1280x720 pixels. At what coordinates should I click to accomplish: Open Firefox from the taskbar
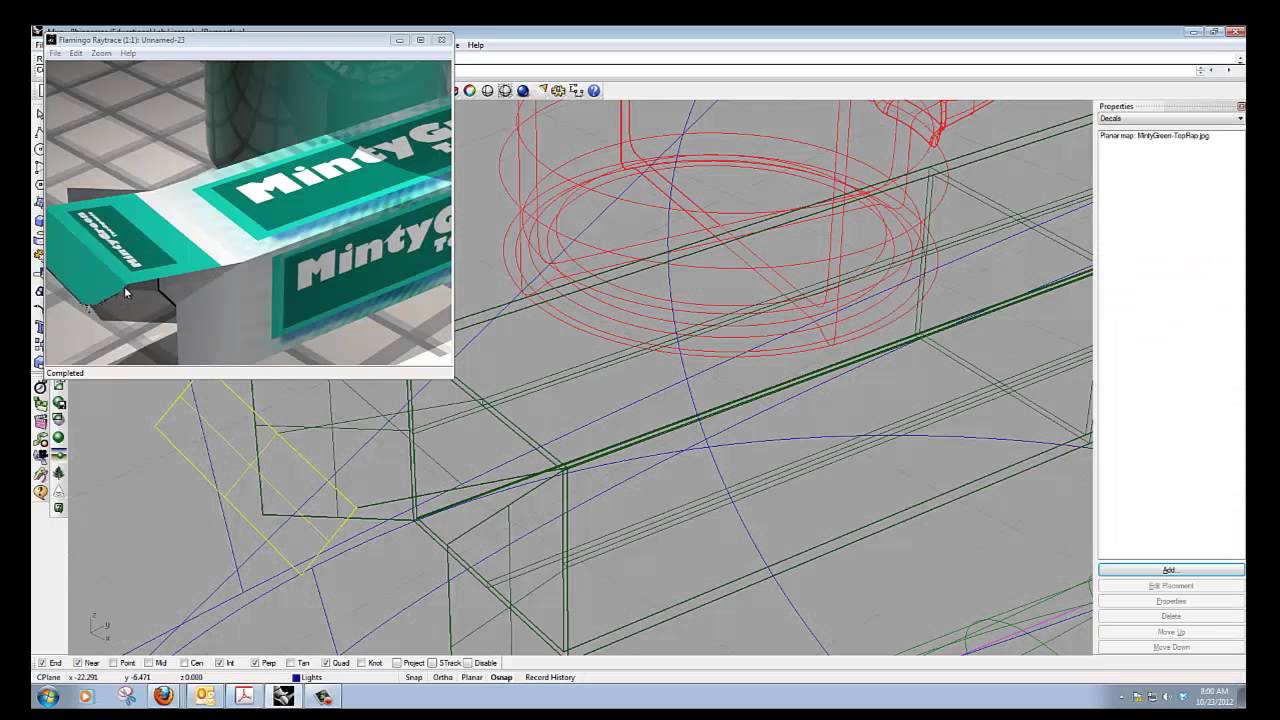coord(164,696)
